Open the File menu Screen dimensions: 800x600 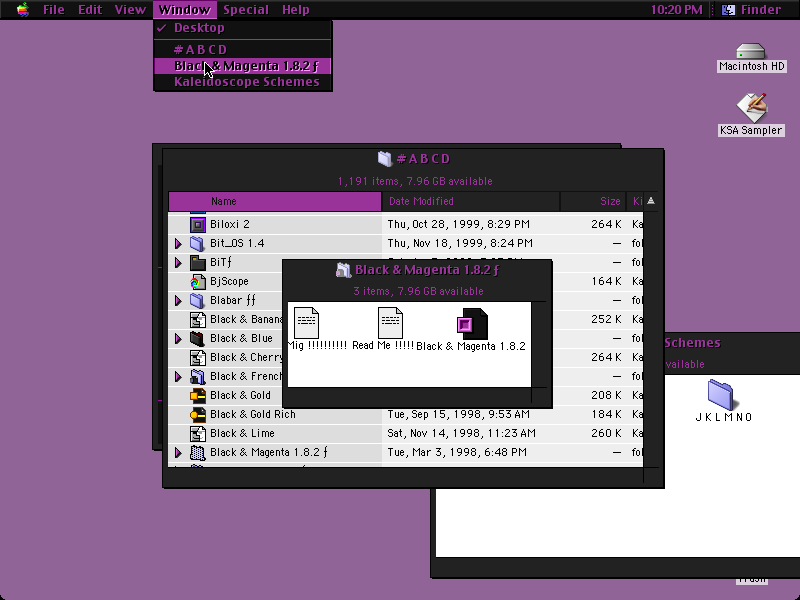pos(54,10)
